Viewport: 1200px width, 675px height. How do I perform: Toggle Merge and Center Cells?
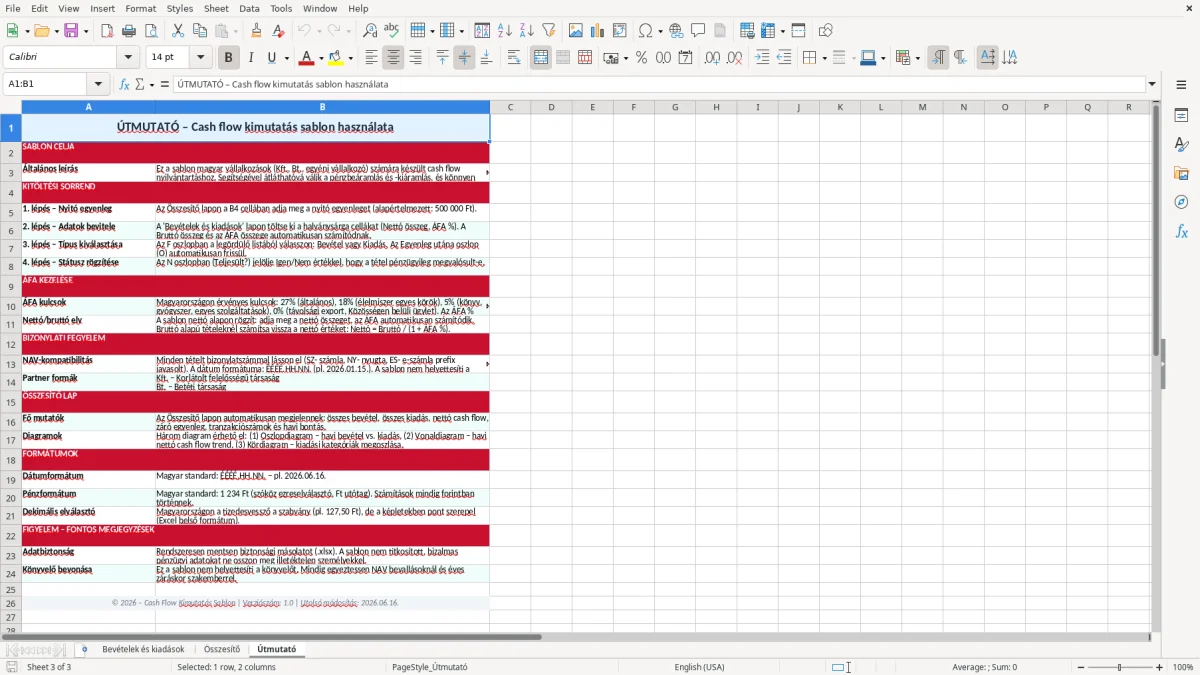(x=540, y=58)
